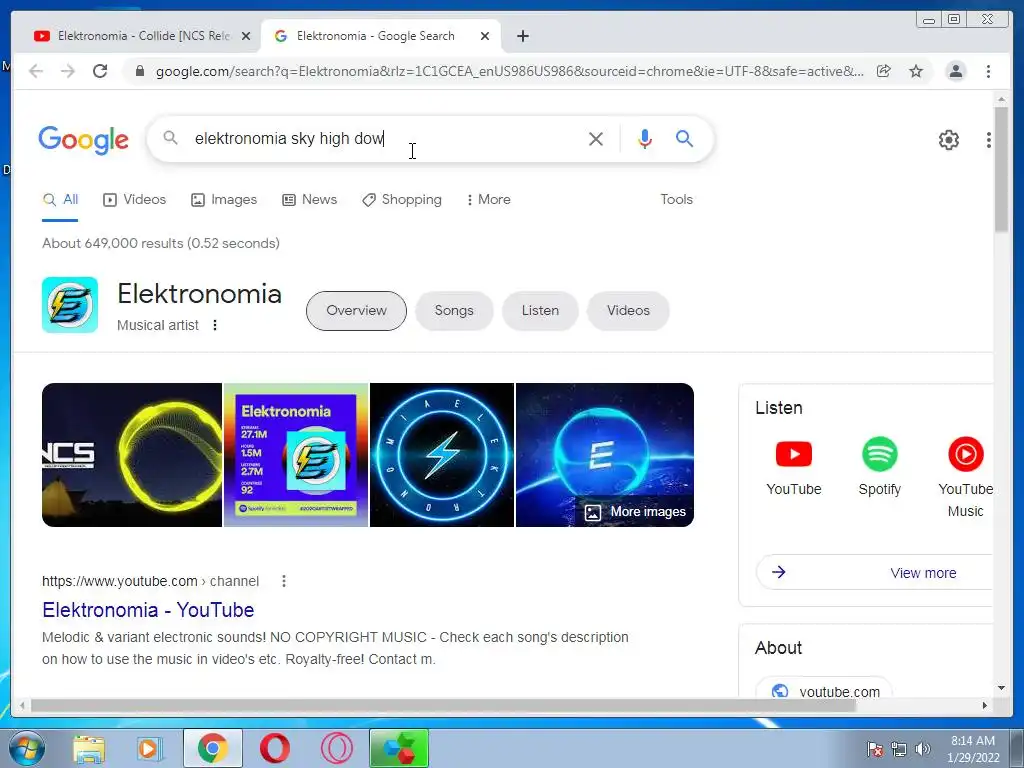
Task: Click the horizontal scrollbar right arrow
Action: [x=985, y=705]
